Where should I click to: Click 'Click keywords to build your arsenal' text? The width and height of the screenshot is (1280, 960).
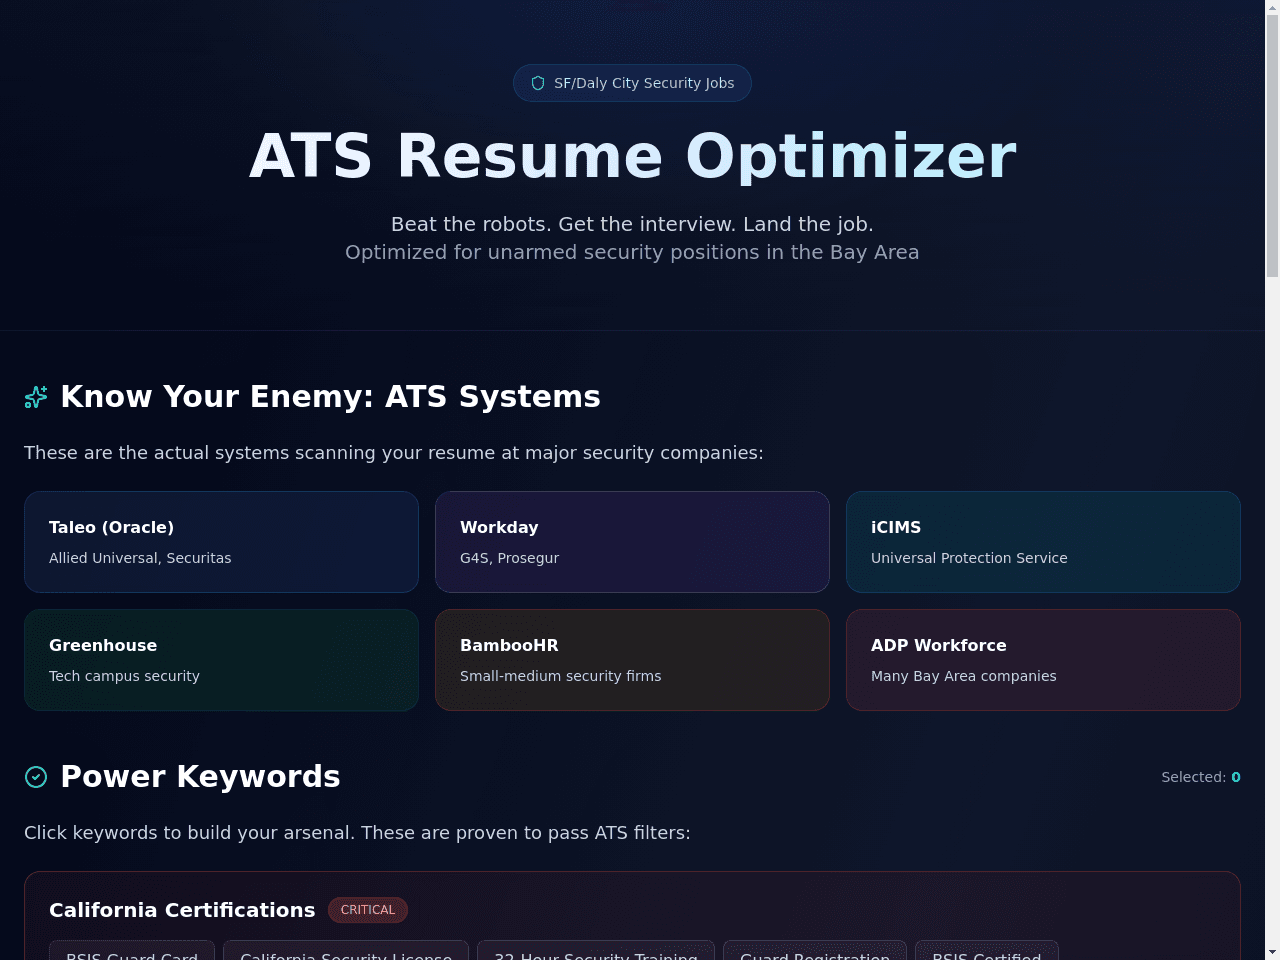[x=357, y=833]
